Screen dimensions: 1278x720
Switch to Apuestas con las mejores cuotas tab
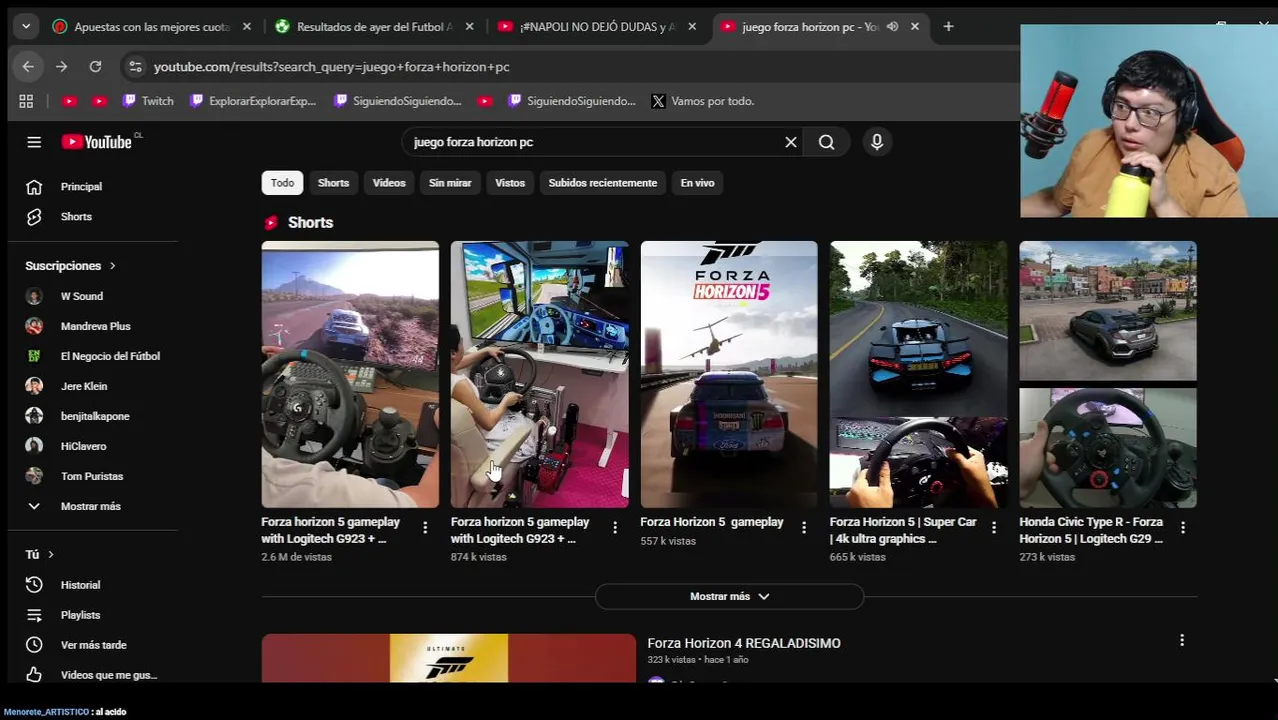click(x=150, y=27)
